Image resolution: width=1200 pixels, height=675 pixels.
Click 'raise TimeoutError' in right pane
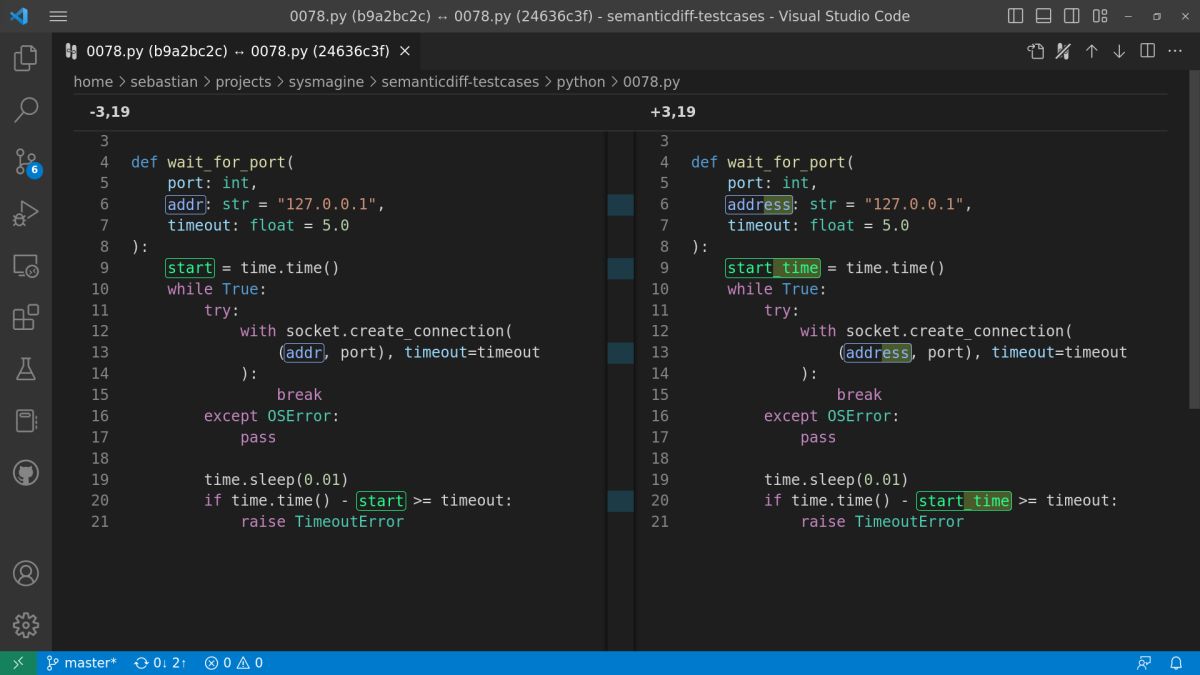coord(882,521)
